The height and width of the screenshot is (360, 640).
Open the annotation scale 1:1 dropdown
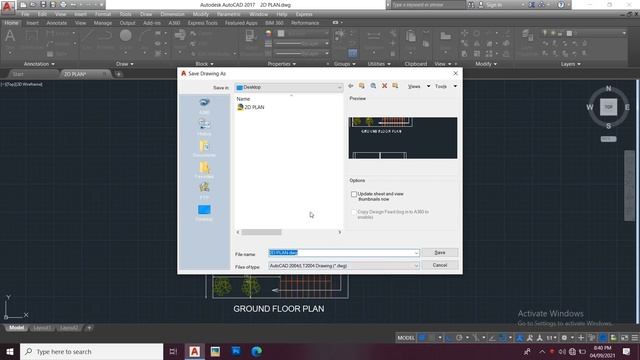551,338
